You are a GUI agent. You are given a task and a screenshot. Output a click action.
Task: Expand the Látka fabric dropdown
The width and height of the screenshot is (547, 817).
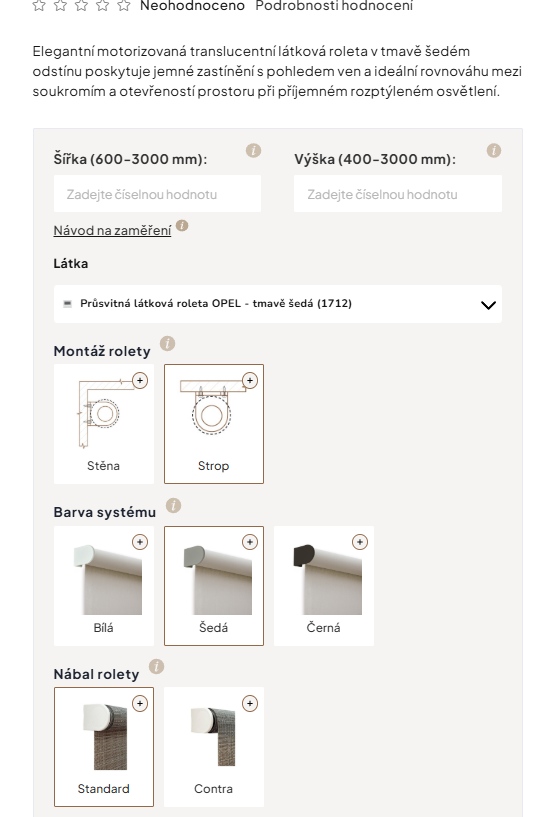[x=278, y=304]
